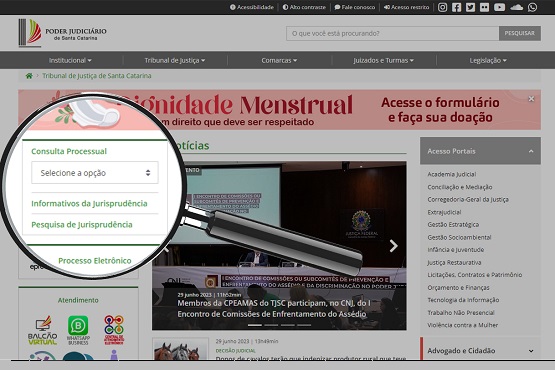The image size is (555, 370).
Task: Click the home breadcrumb icon
Action: pyautogui.click(x=29, y=76)
